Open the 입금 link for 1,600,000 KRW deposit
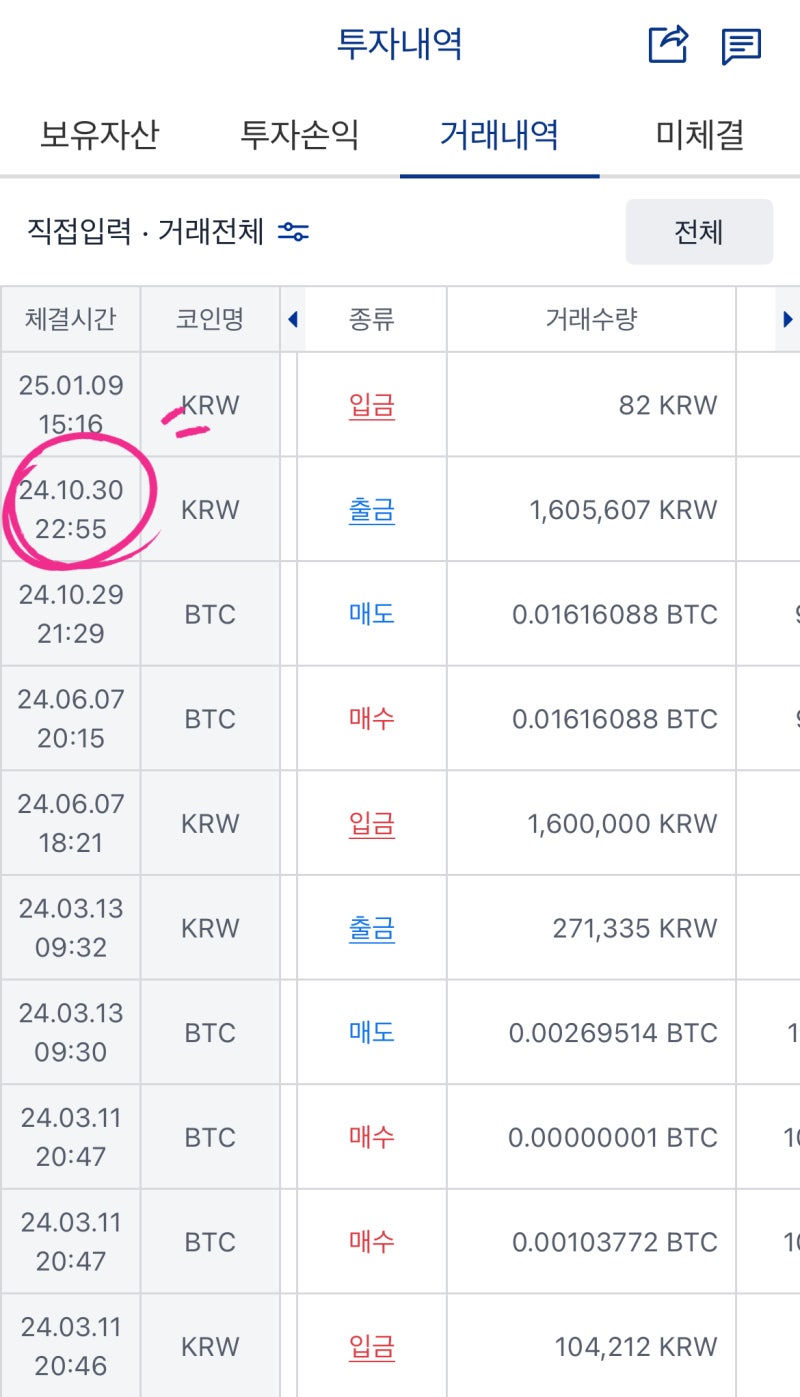The width and height of the screenshot is (800, 1397). [372, 822]
